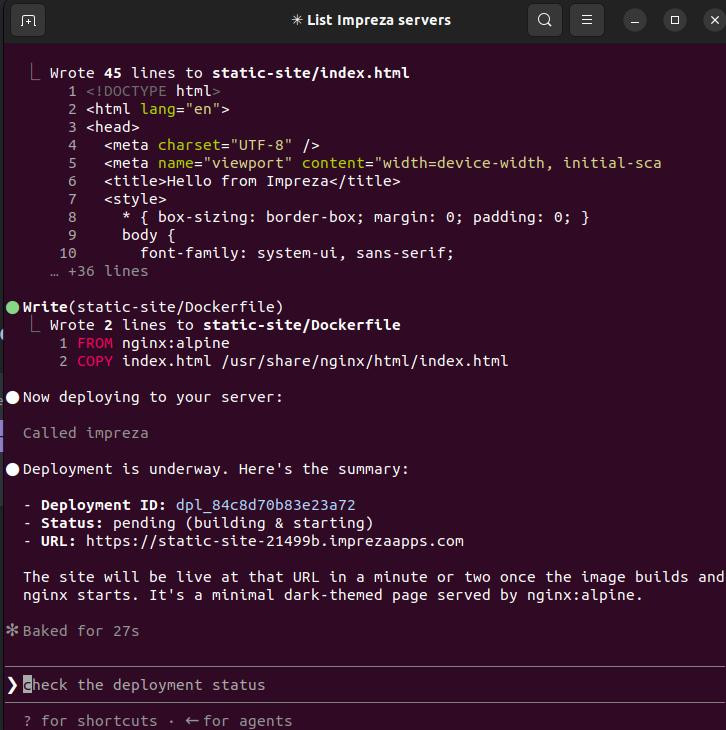This screenshot has height=730, width=726.
Task: Click the Write(static-site/Dockerfile) line
Action: pos(153,307)
